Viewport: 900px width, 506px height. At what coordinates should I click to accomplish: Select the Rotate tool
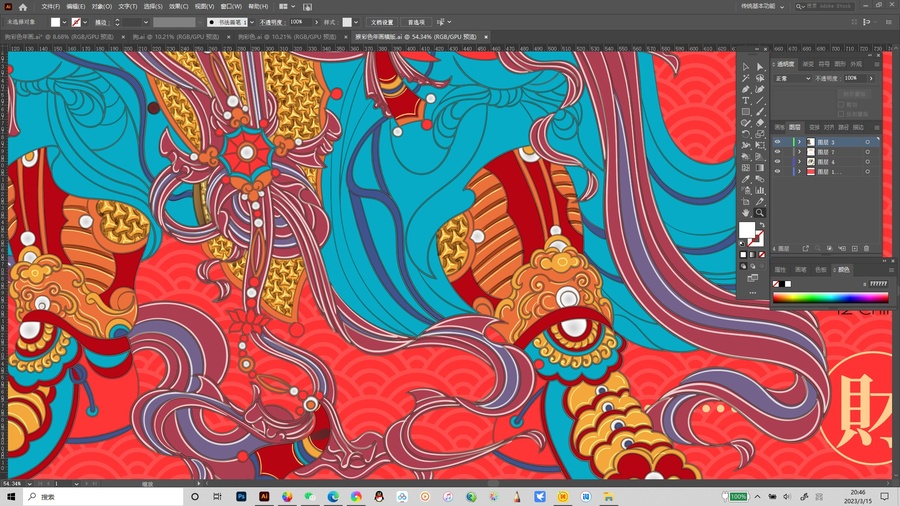(x=746, y=134)
